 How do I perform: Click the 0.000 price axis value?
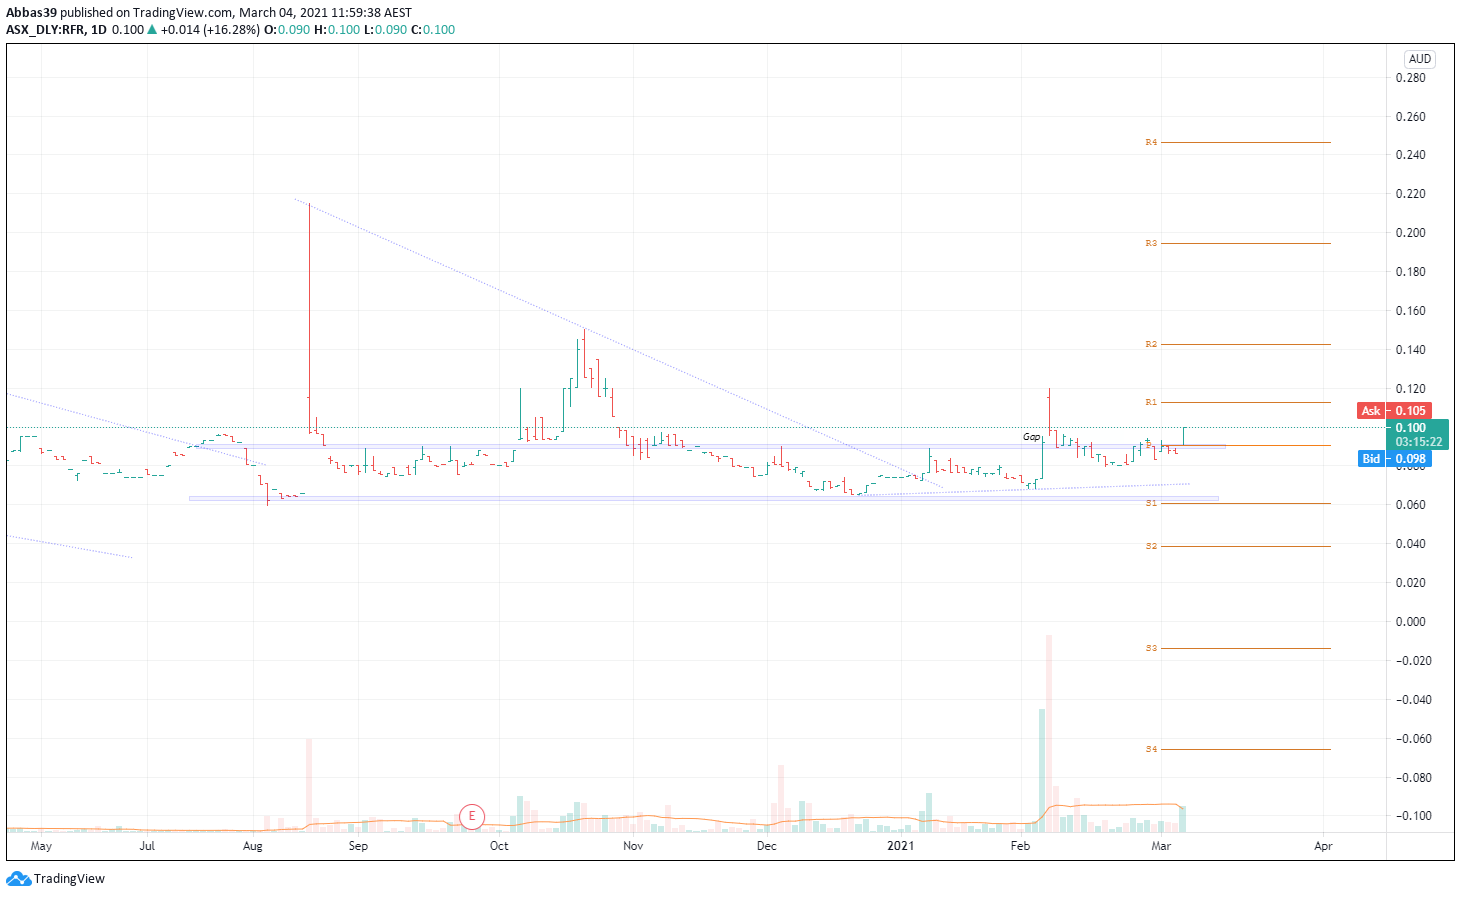coord(1411,622)
